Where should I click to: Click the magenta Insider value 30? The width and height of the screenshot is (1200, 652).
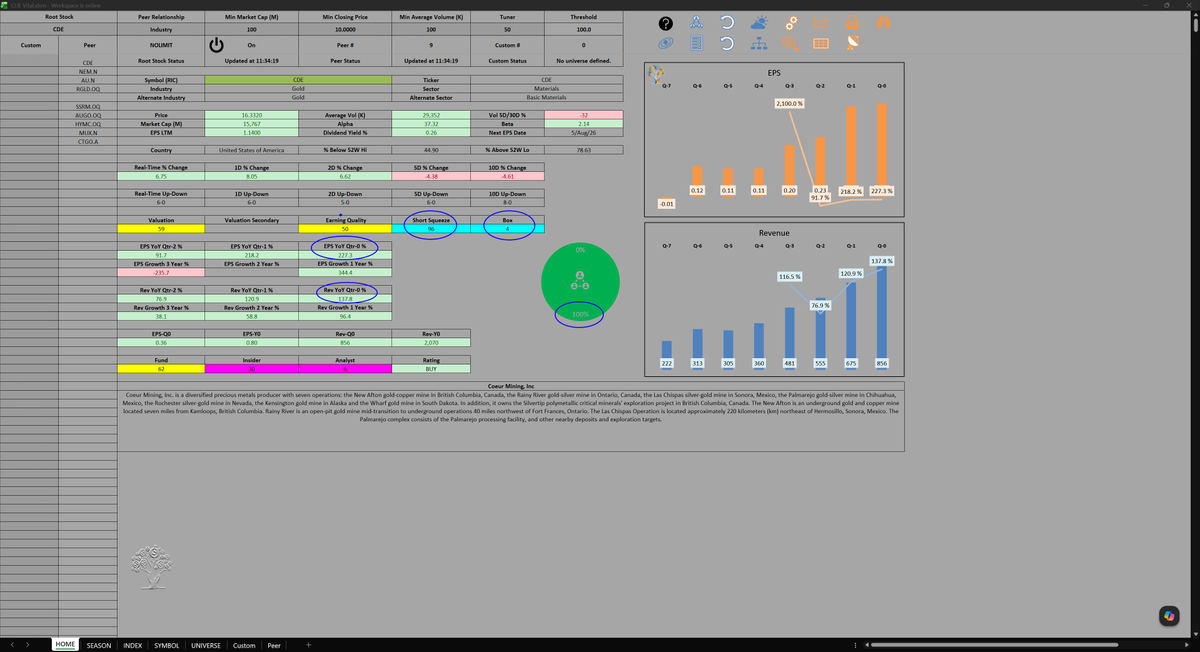coord(252,369)
